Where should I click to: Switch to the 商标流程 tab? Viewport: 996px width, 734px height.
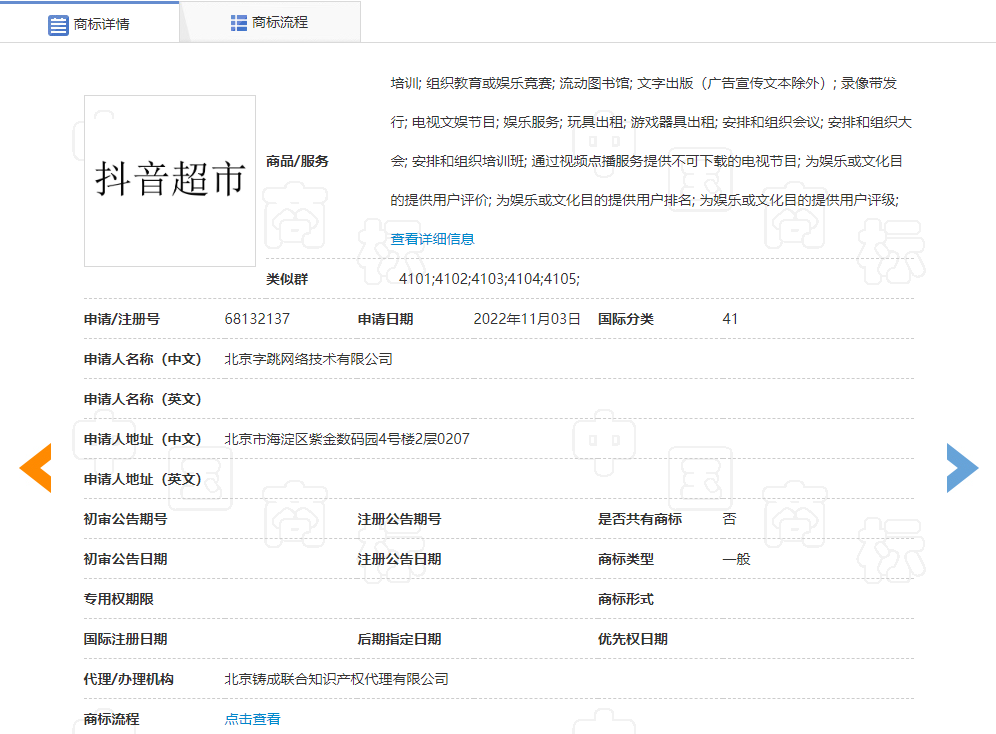(270, 23)
